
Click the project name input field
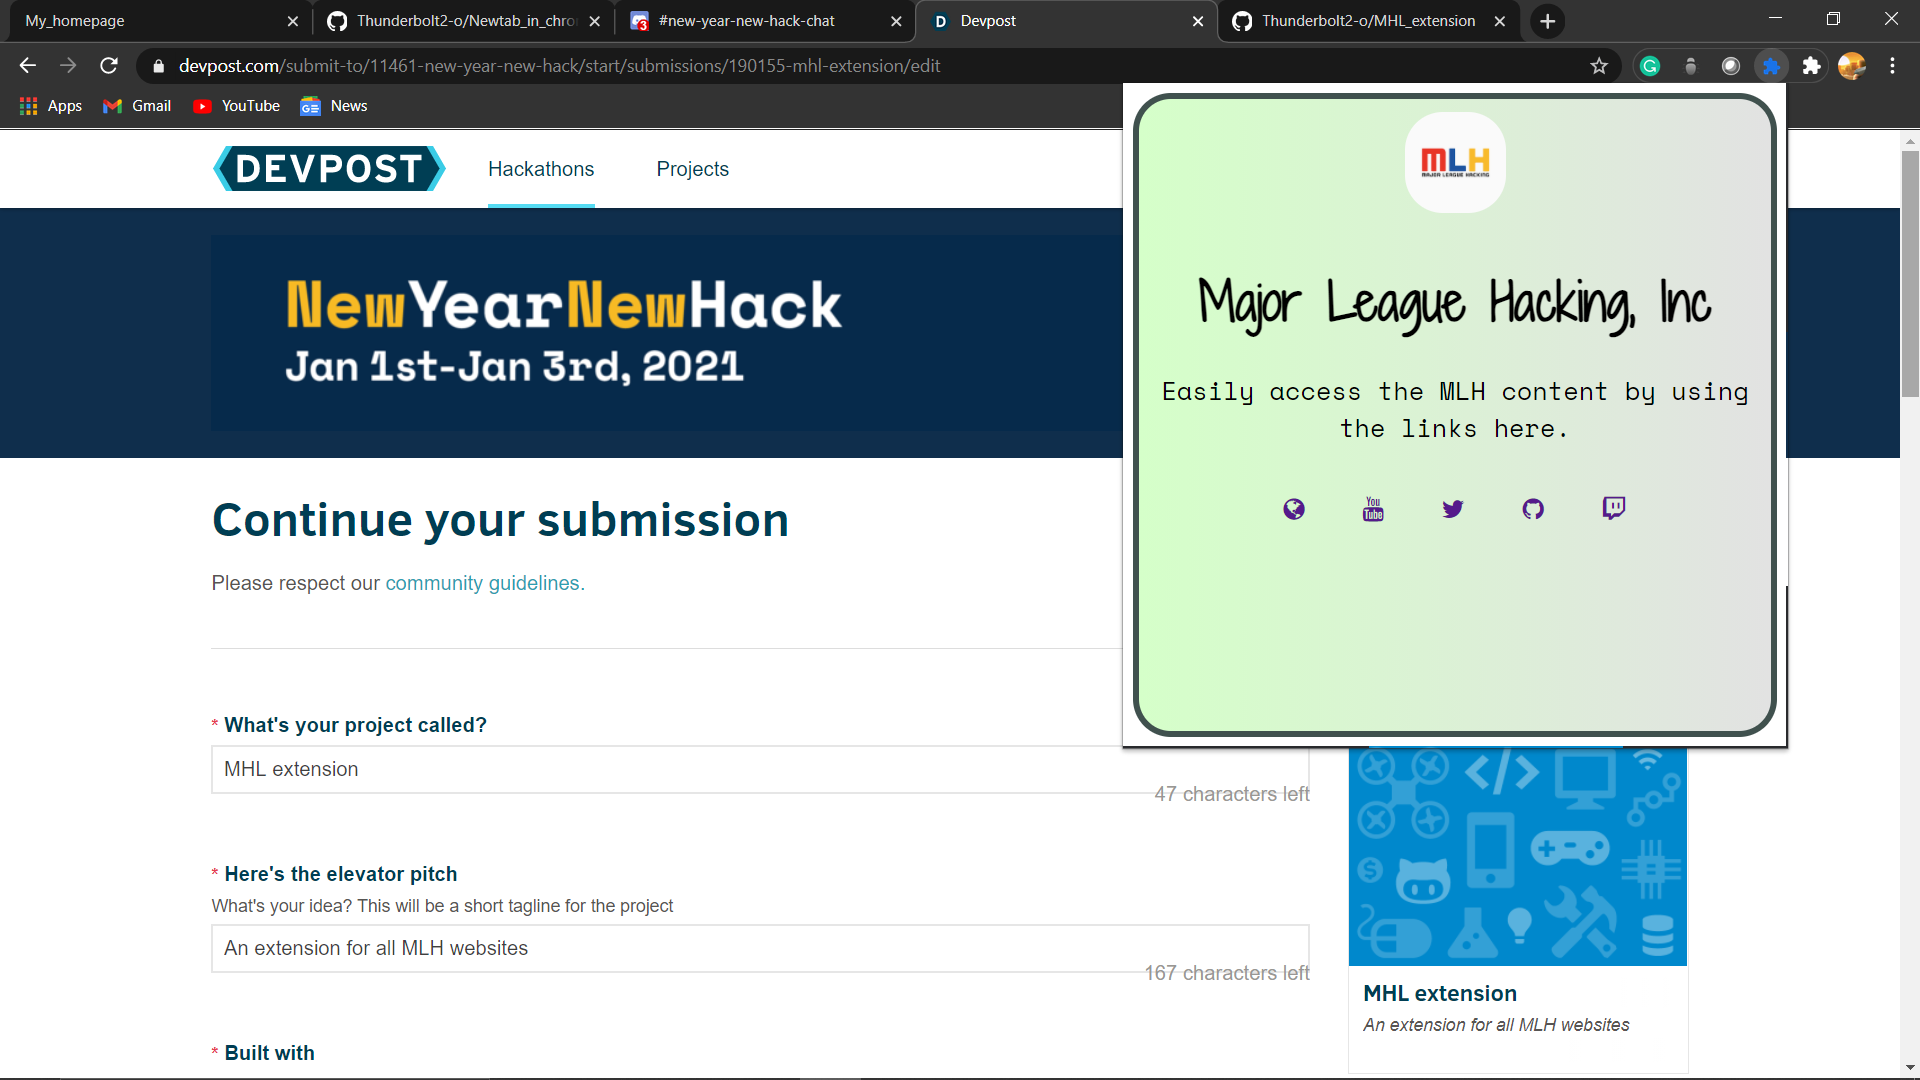(x=680, y=769)
